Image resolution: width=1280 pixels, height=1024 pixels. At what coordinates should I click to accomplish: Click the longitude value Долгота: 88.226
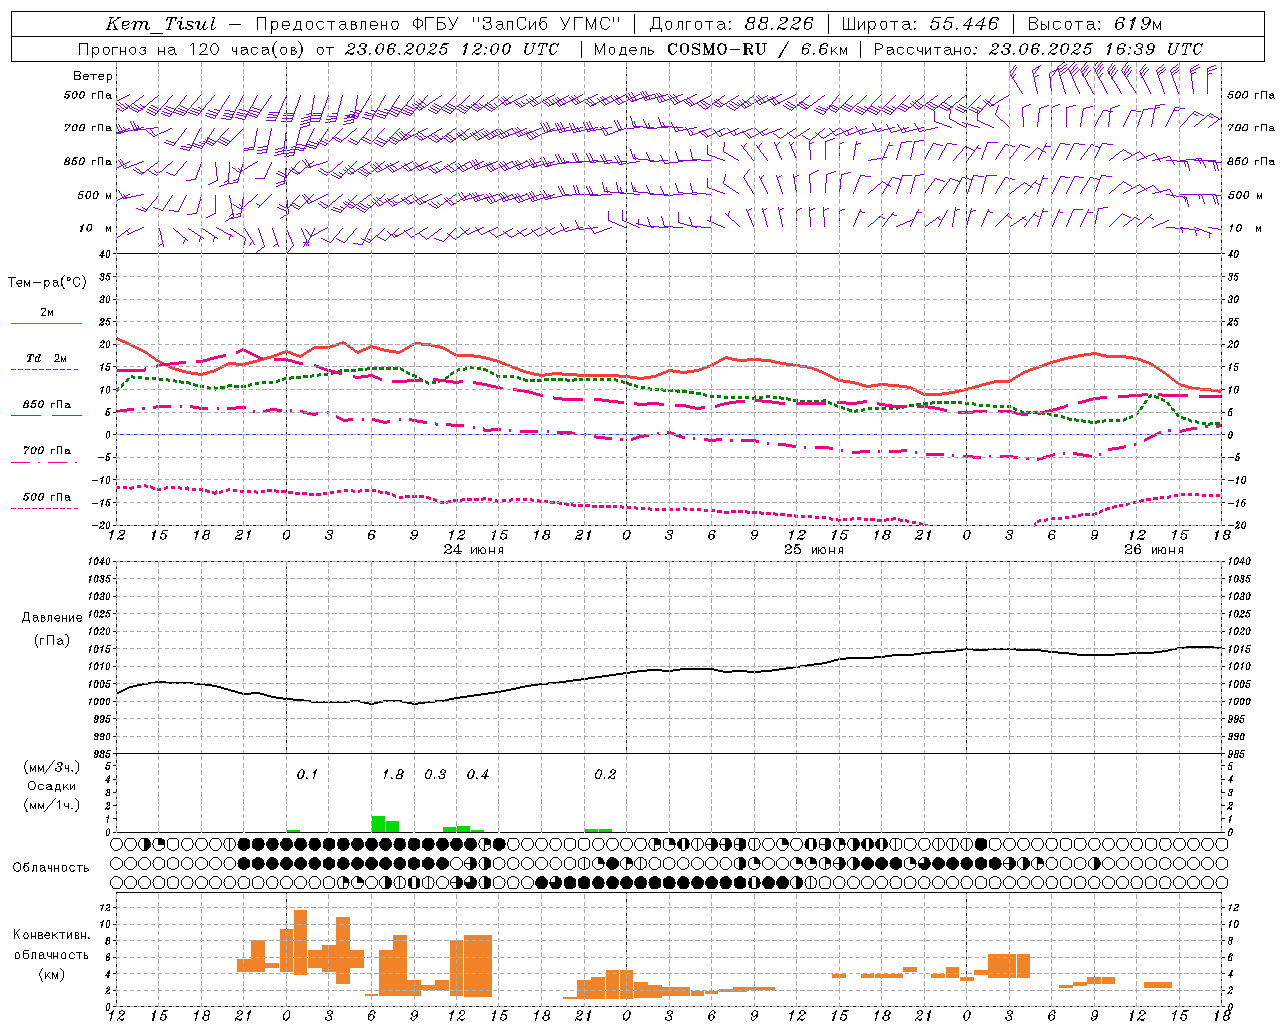pos(732,24)
